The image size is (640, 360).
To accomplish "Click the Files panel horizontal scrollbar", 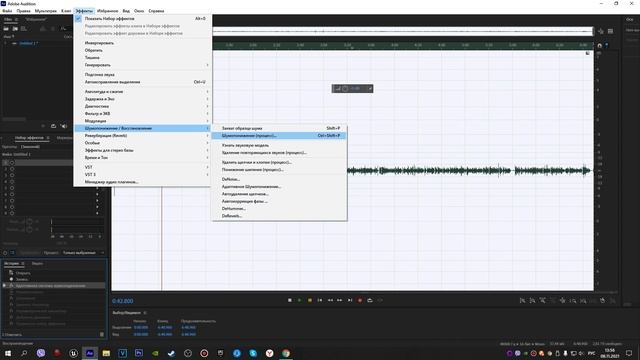I will (x=14, y=119).
